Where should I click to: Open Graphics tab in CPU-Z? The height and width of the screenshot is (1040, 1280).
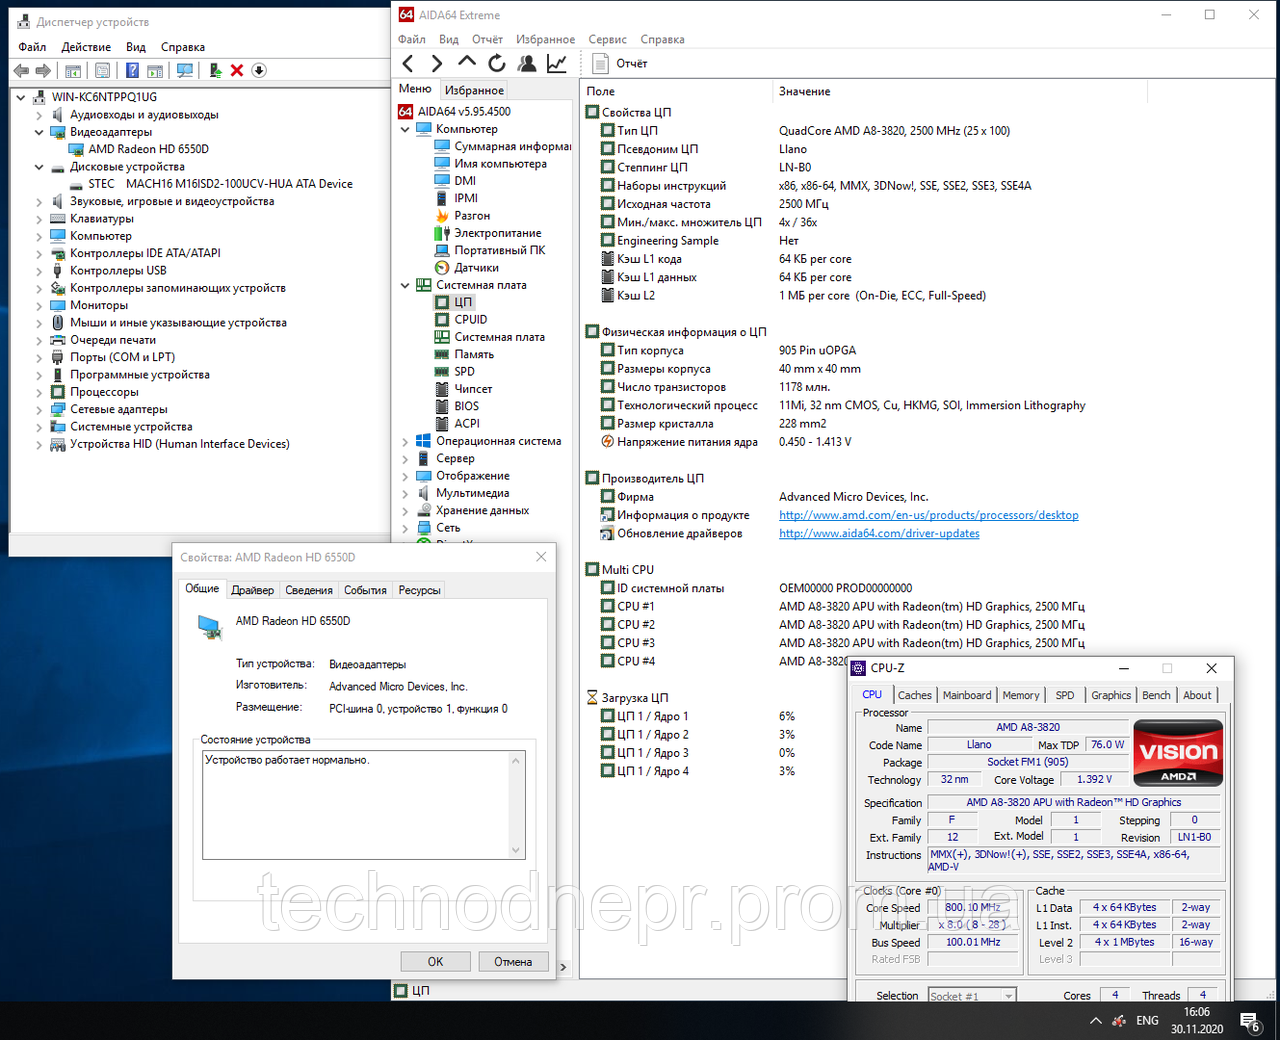pos(1111,696)
